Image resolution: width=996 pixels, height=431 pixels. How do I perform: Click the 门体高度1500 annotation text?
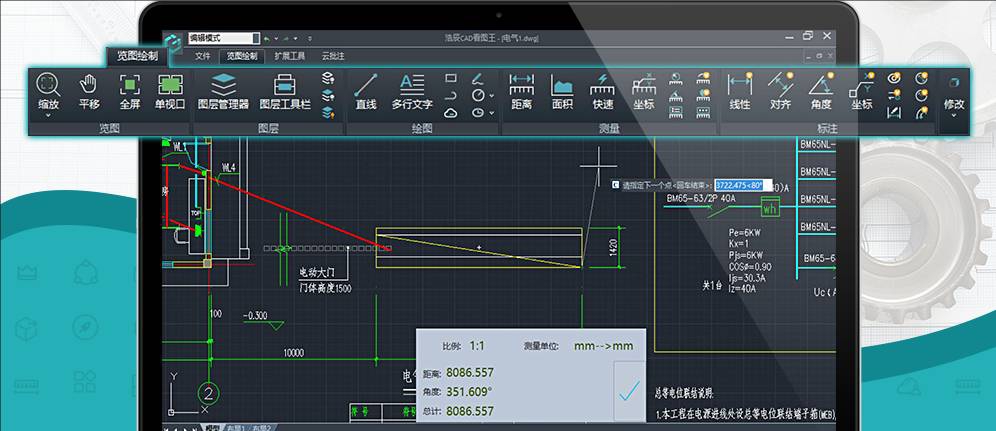coord(326,288)
